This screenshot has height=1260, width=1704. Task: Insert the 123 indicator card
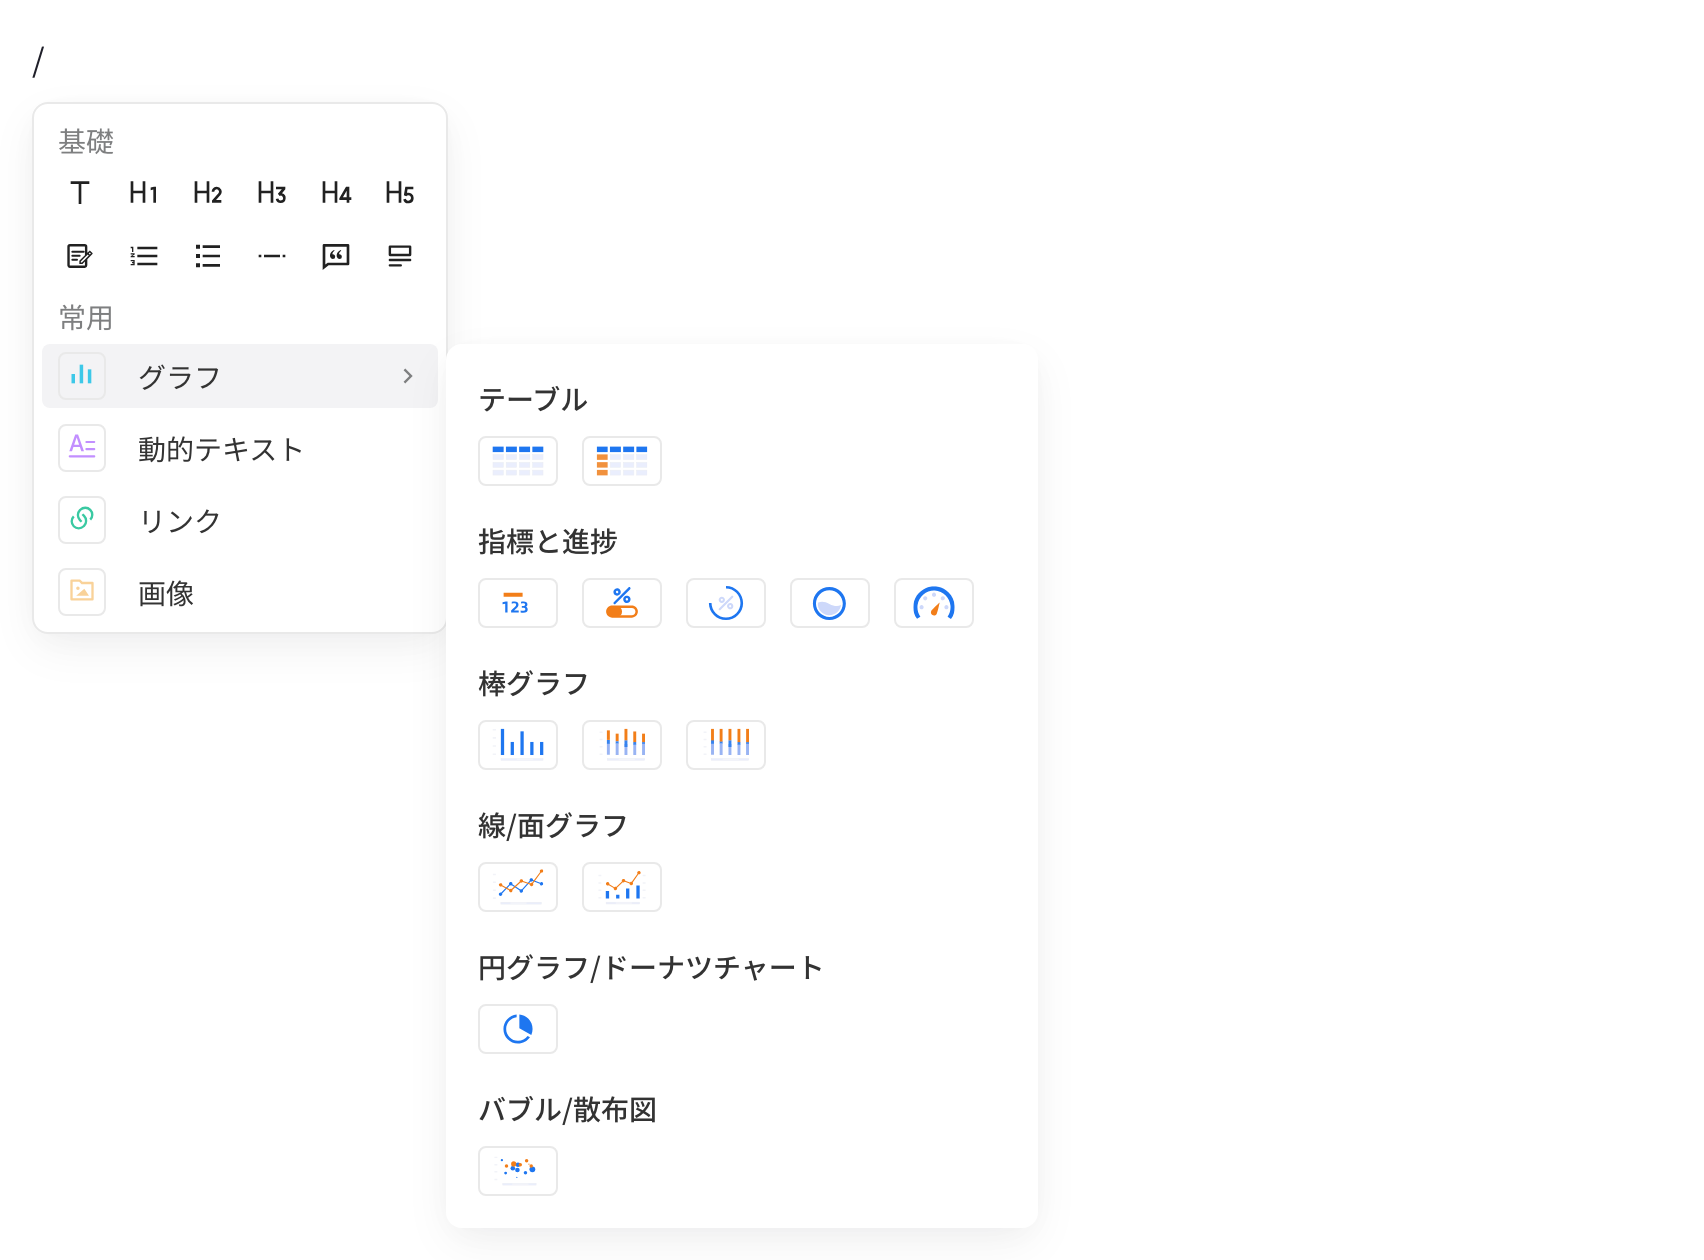(518, 603)
